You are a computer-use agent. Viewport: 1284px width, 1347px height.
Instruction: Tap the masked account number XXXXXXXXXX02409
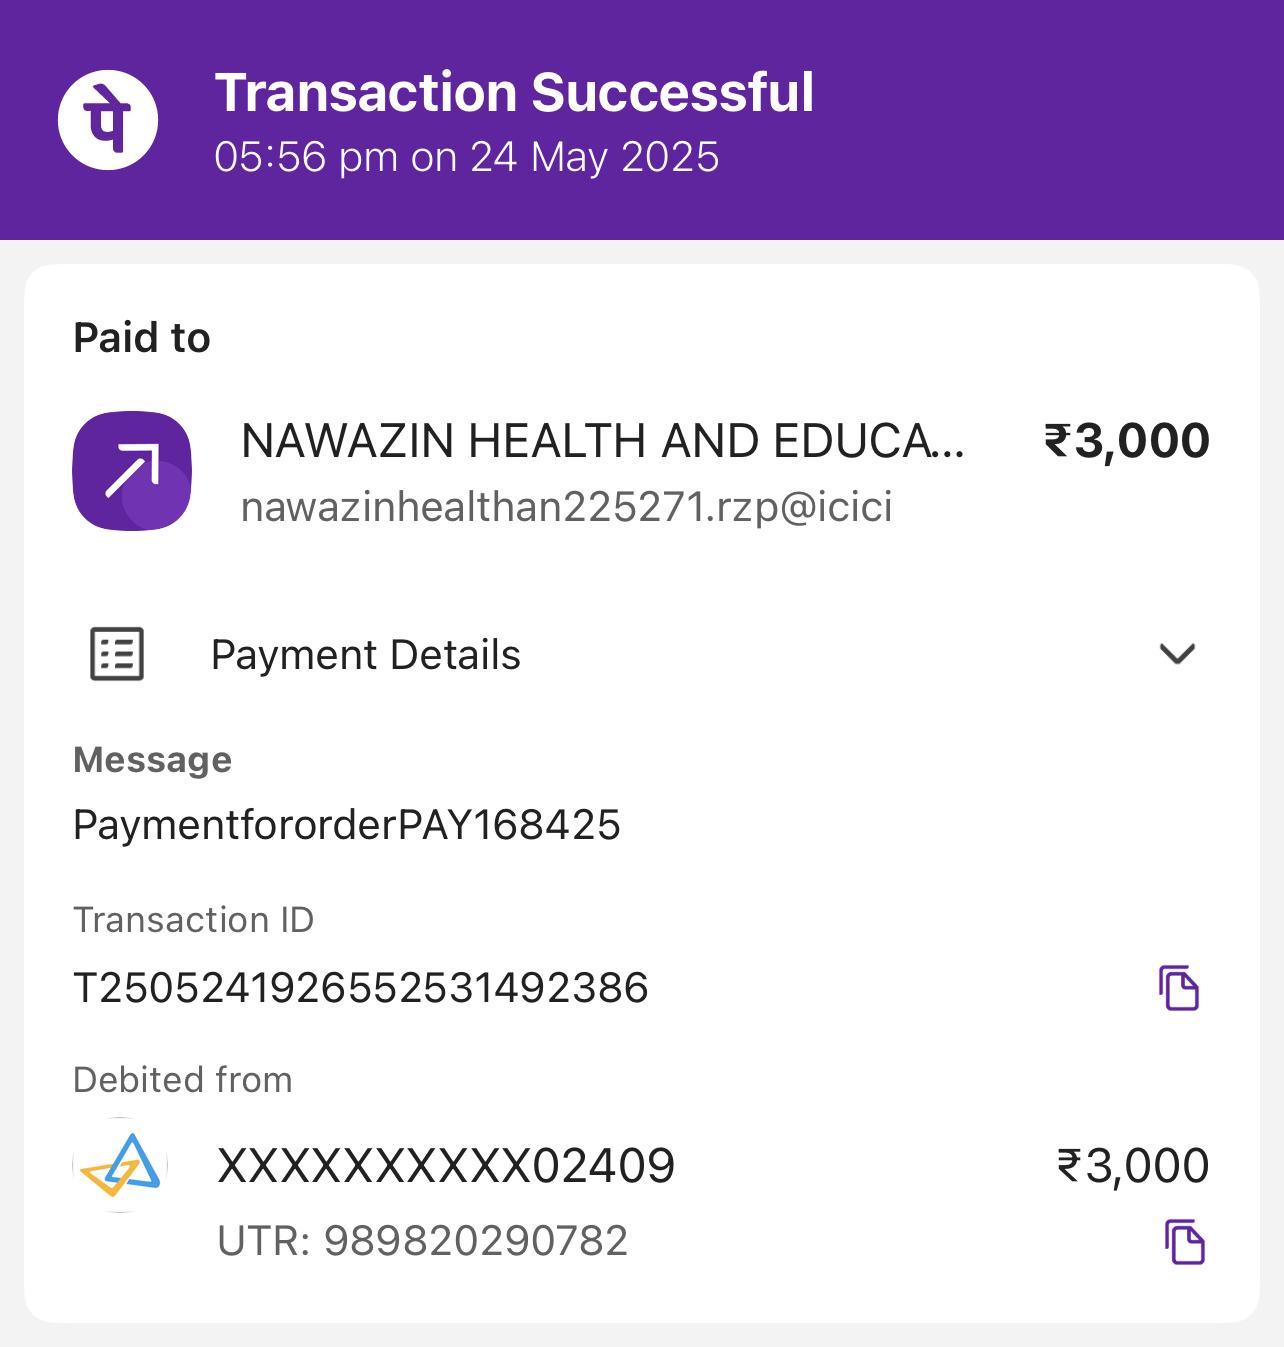tap(446, 1166)
